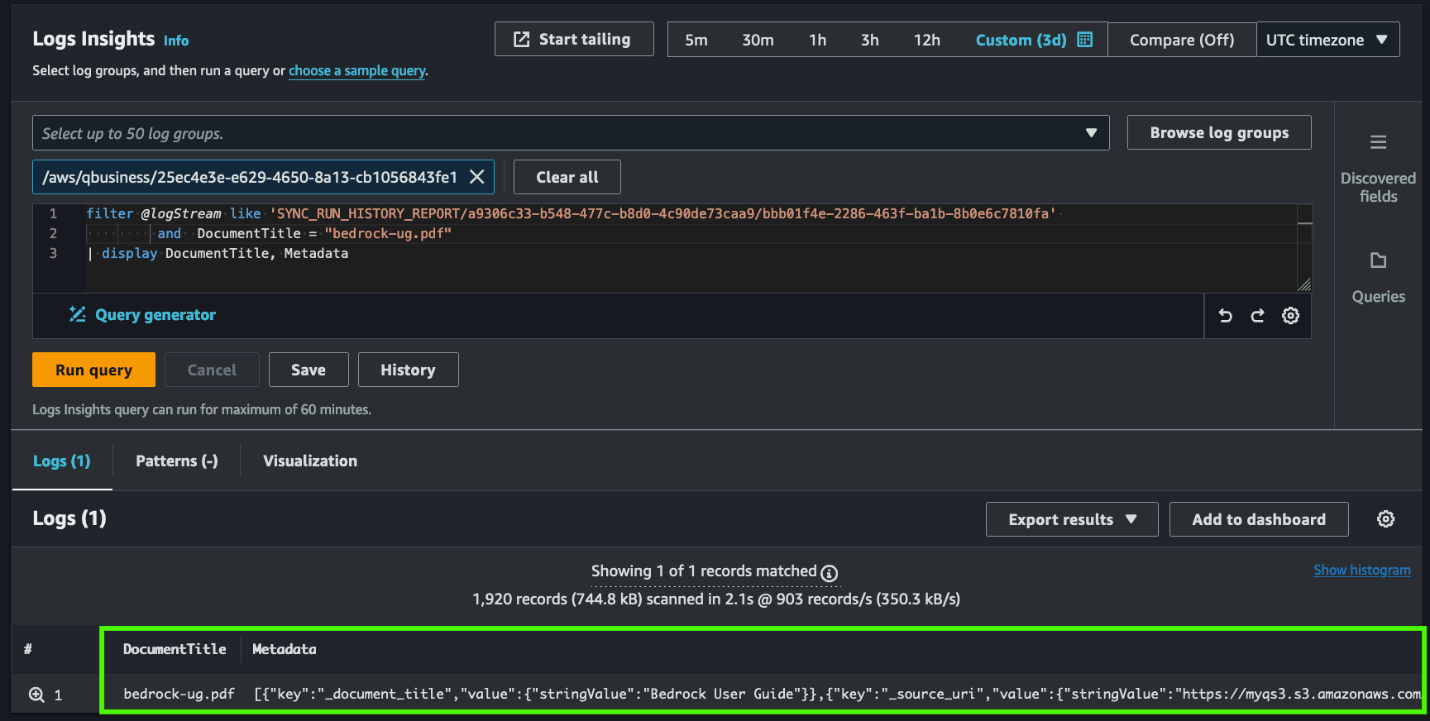The image size is (1430, 721).
Task: Switch to the Patterns tab
Action: pyautogui.click(x=176, y=461)
